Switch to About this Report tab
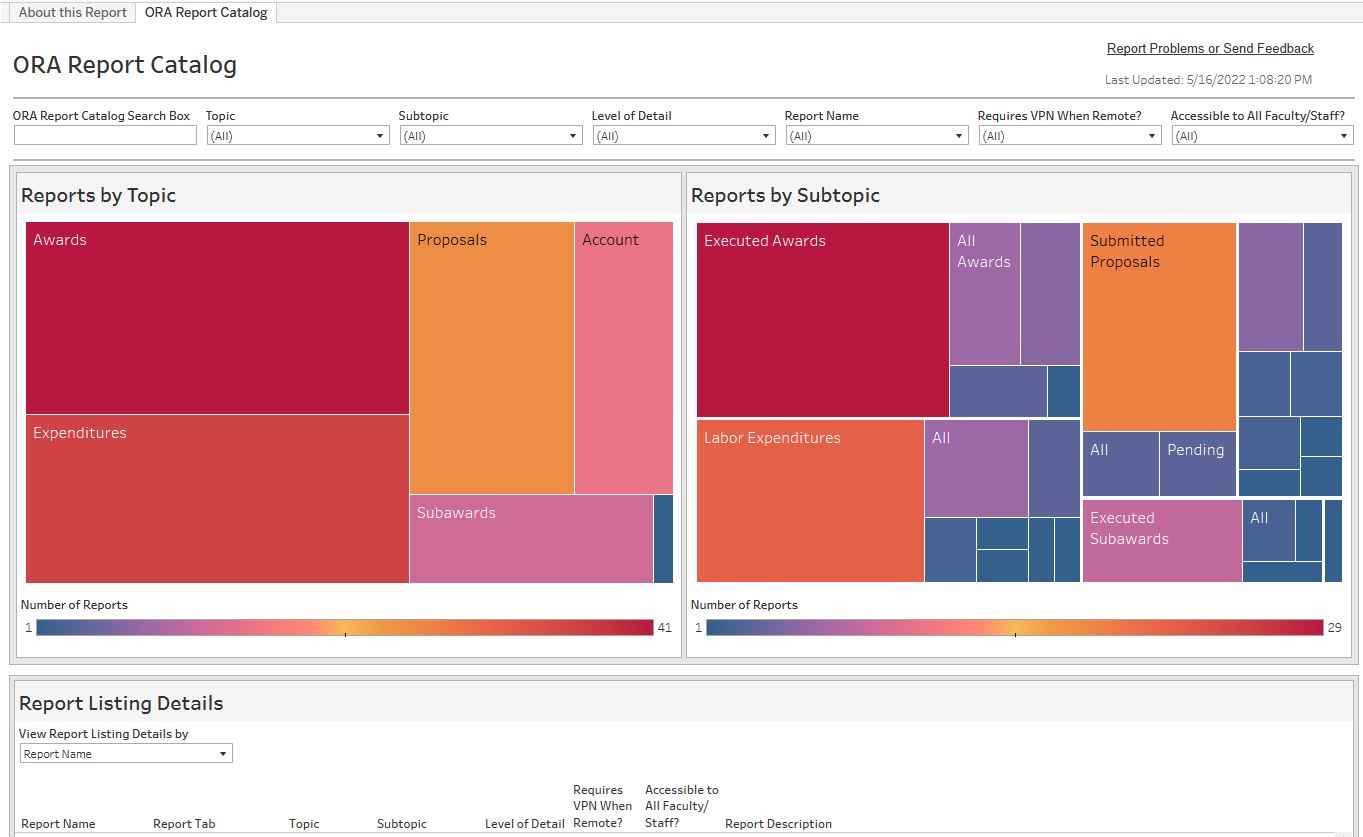 [x=73, y=13]
